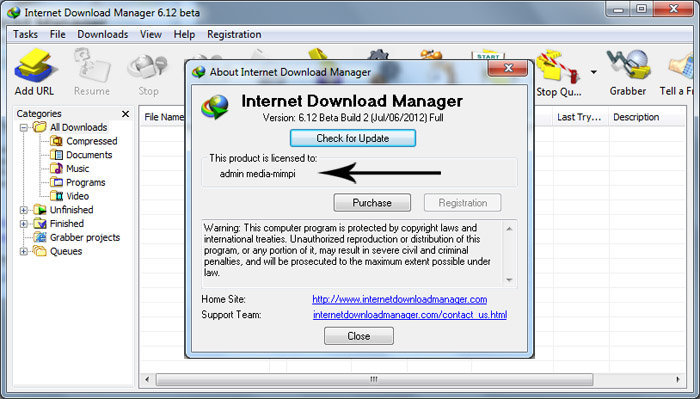Click the Purchase button

pos(372,203)
